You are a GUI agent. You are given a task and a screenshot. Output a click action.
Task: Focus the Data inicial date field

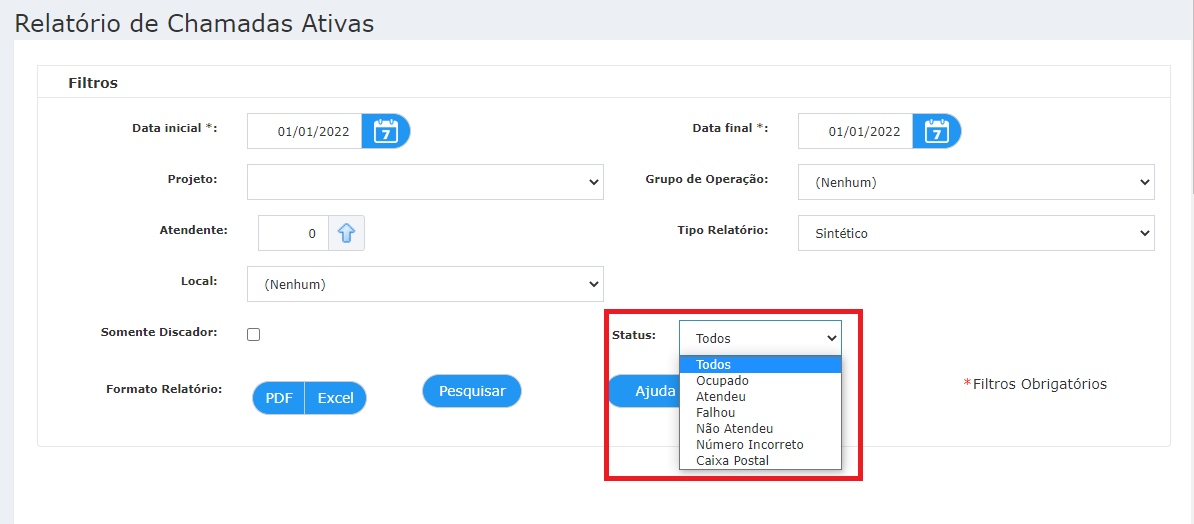tap(305, 132)
